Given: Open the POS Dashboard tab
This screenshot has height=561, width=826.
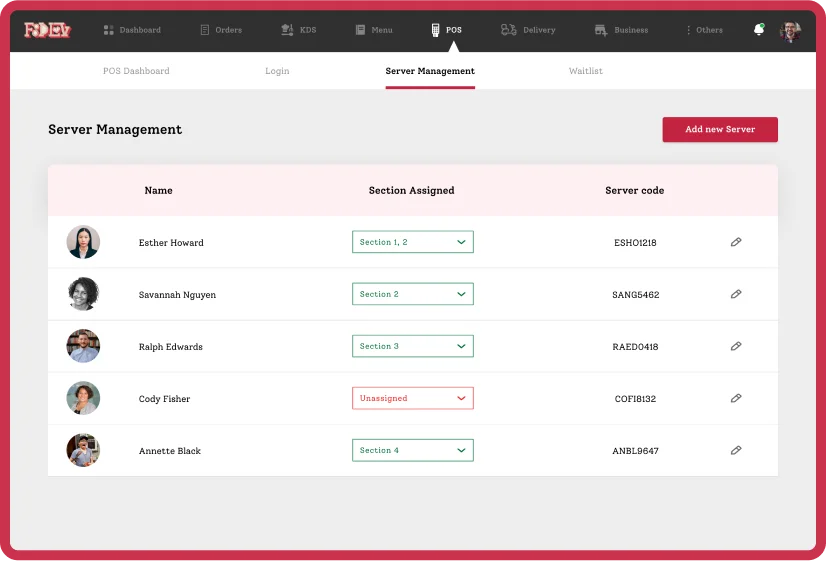Looking at the screenshot, I should [136, 71].
